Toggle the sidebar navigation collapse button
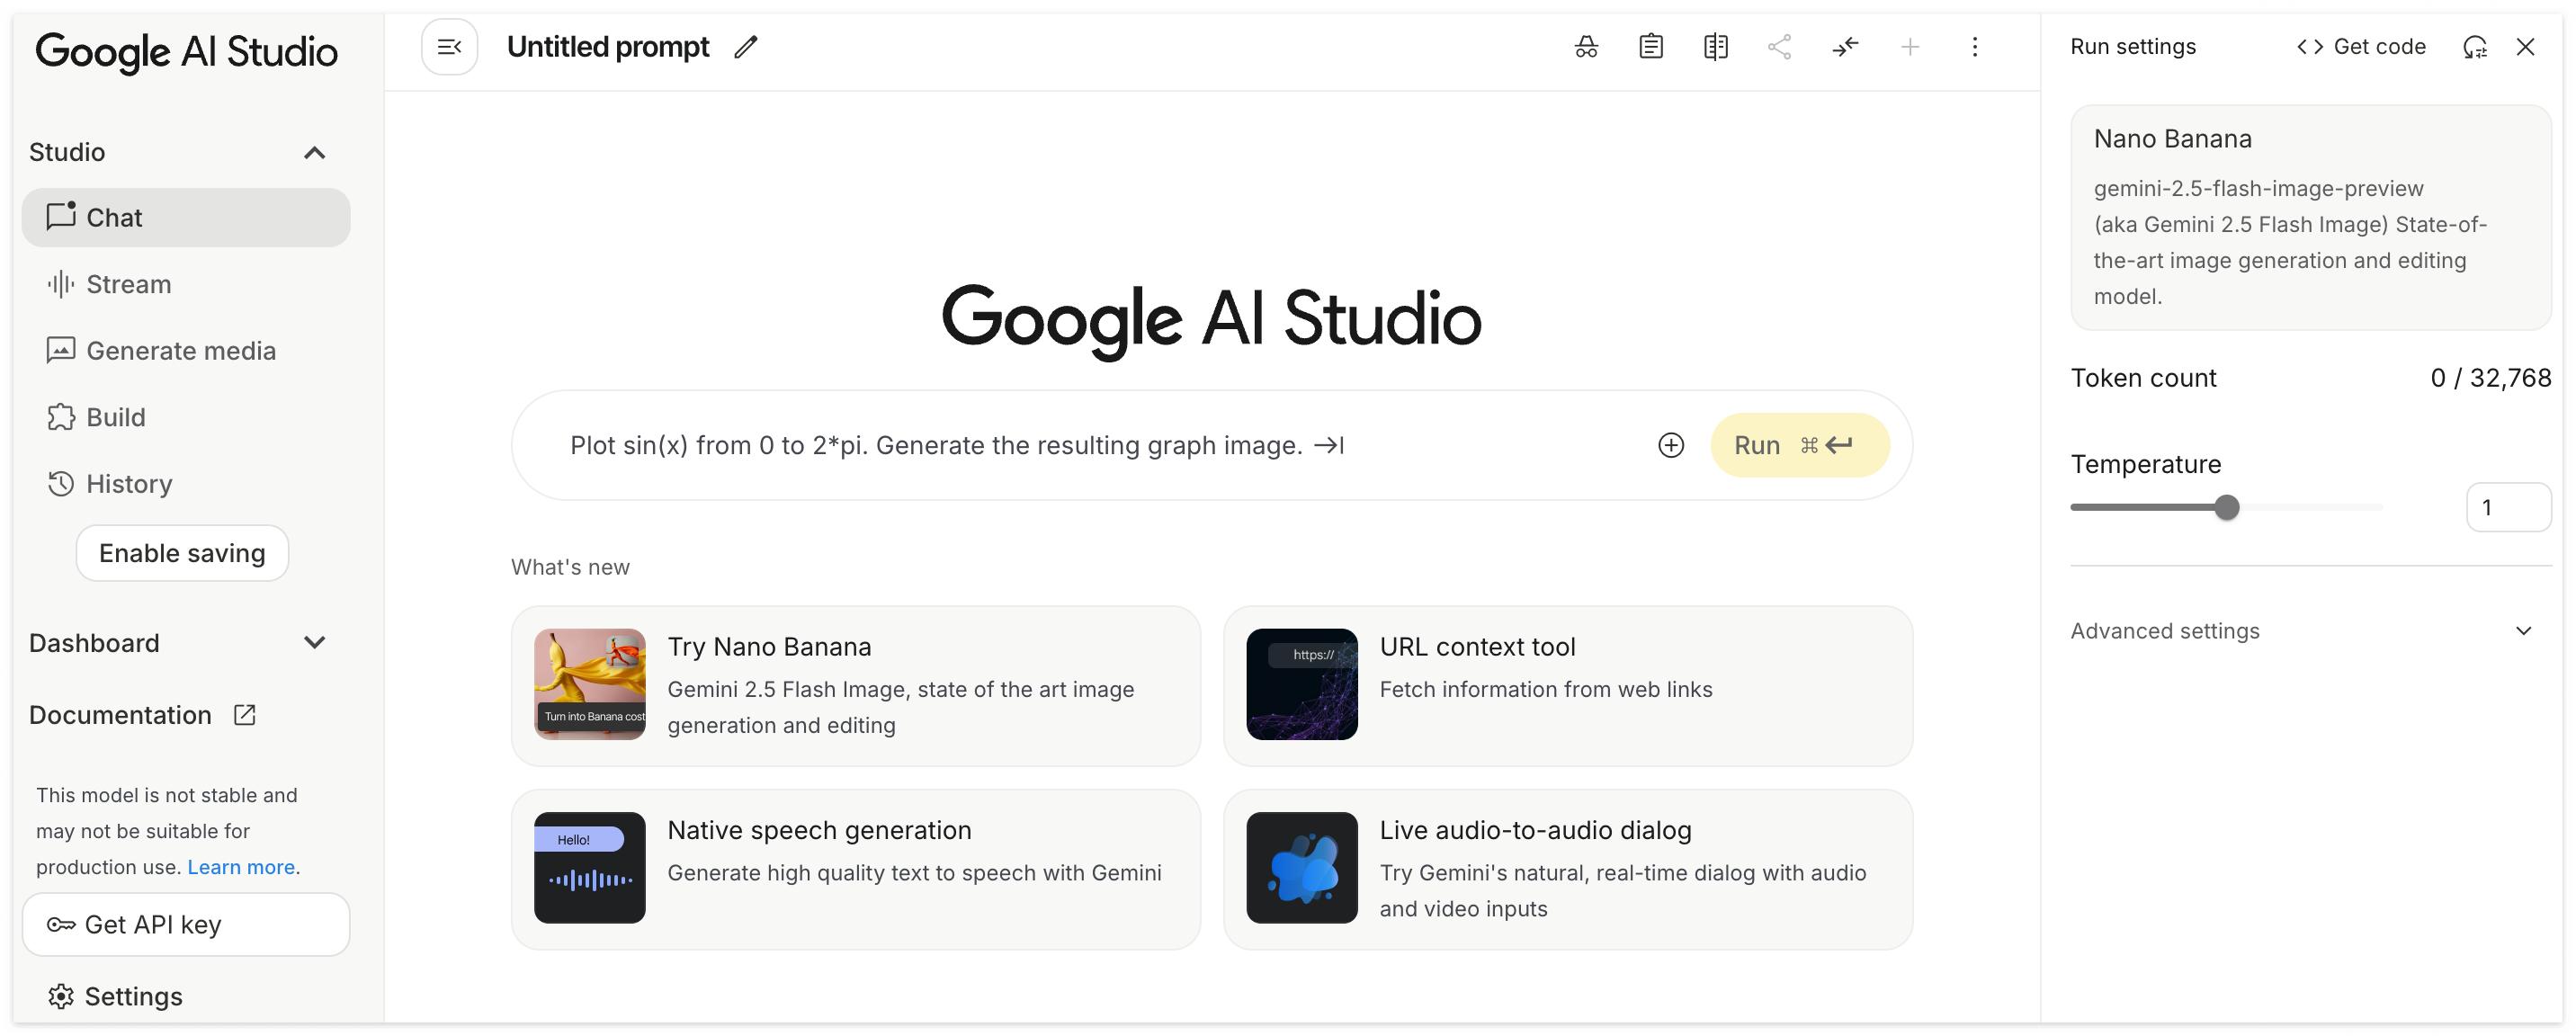The width and height of the screenshot is (2576, 1036). pyautogui.click(x=449, y=47)
